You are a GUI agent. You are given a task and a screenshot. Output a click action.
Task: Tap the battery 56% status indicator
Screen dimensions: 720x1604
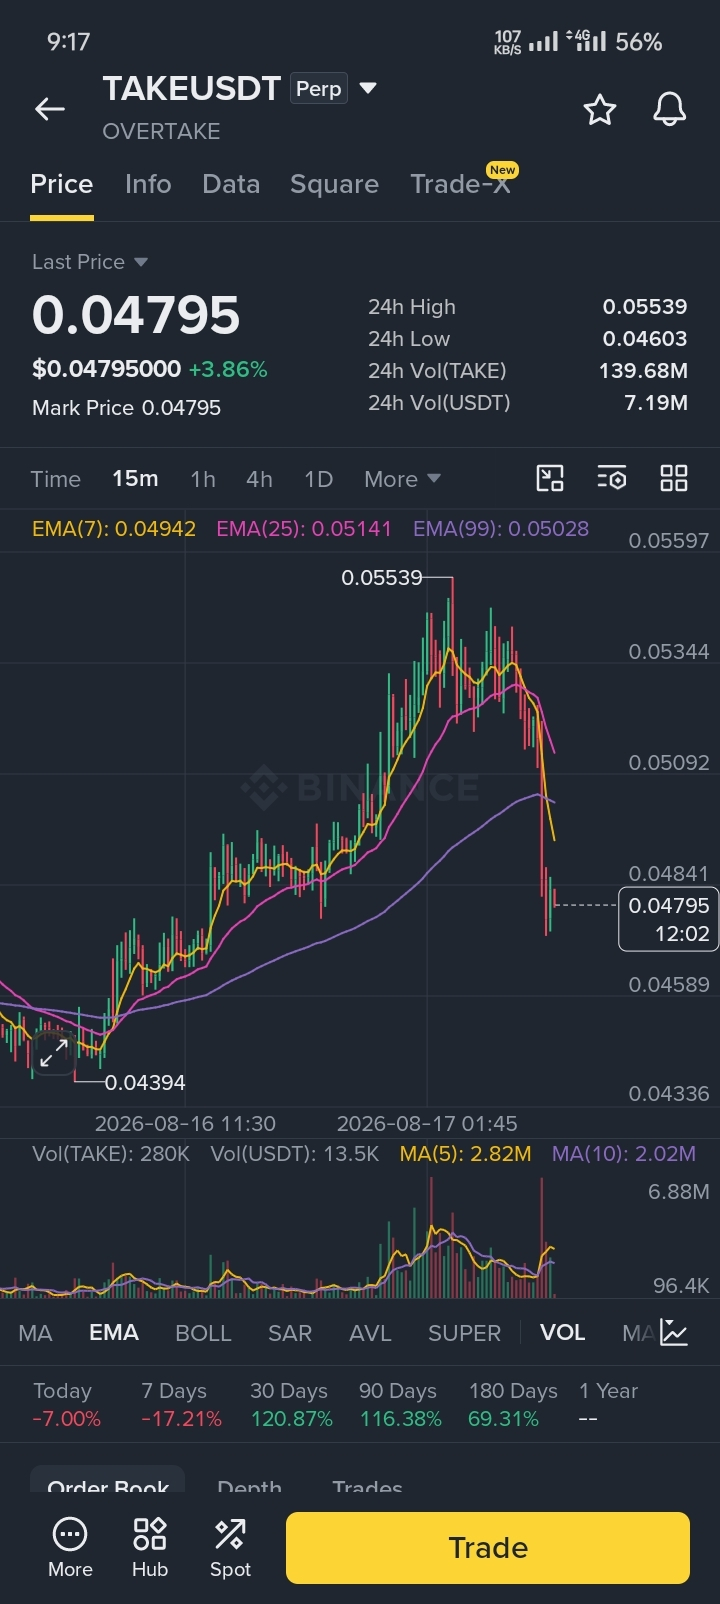(x=639, y=42)
